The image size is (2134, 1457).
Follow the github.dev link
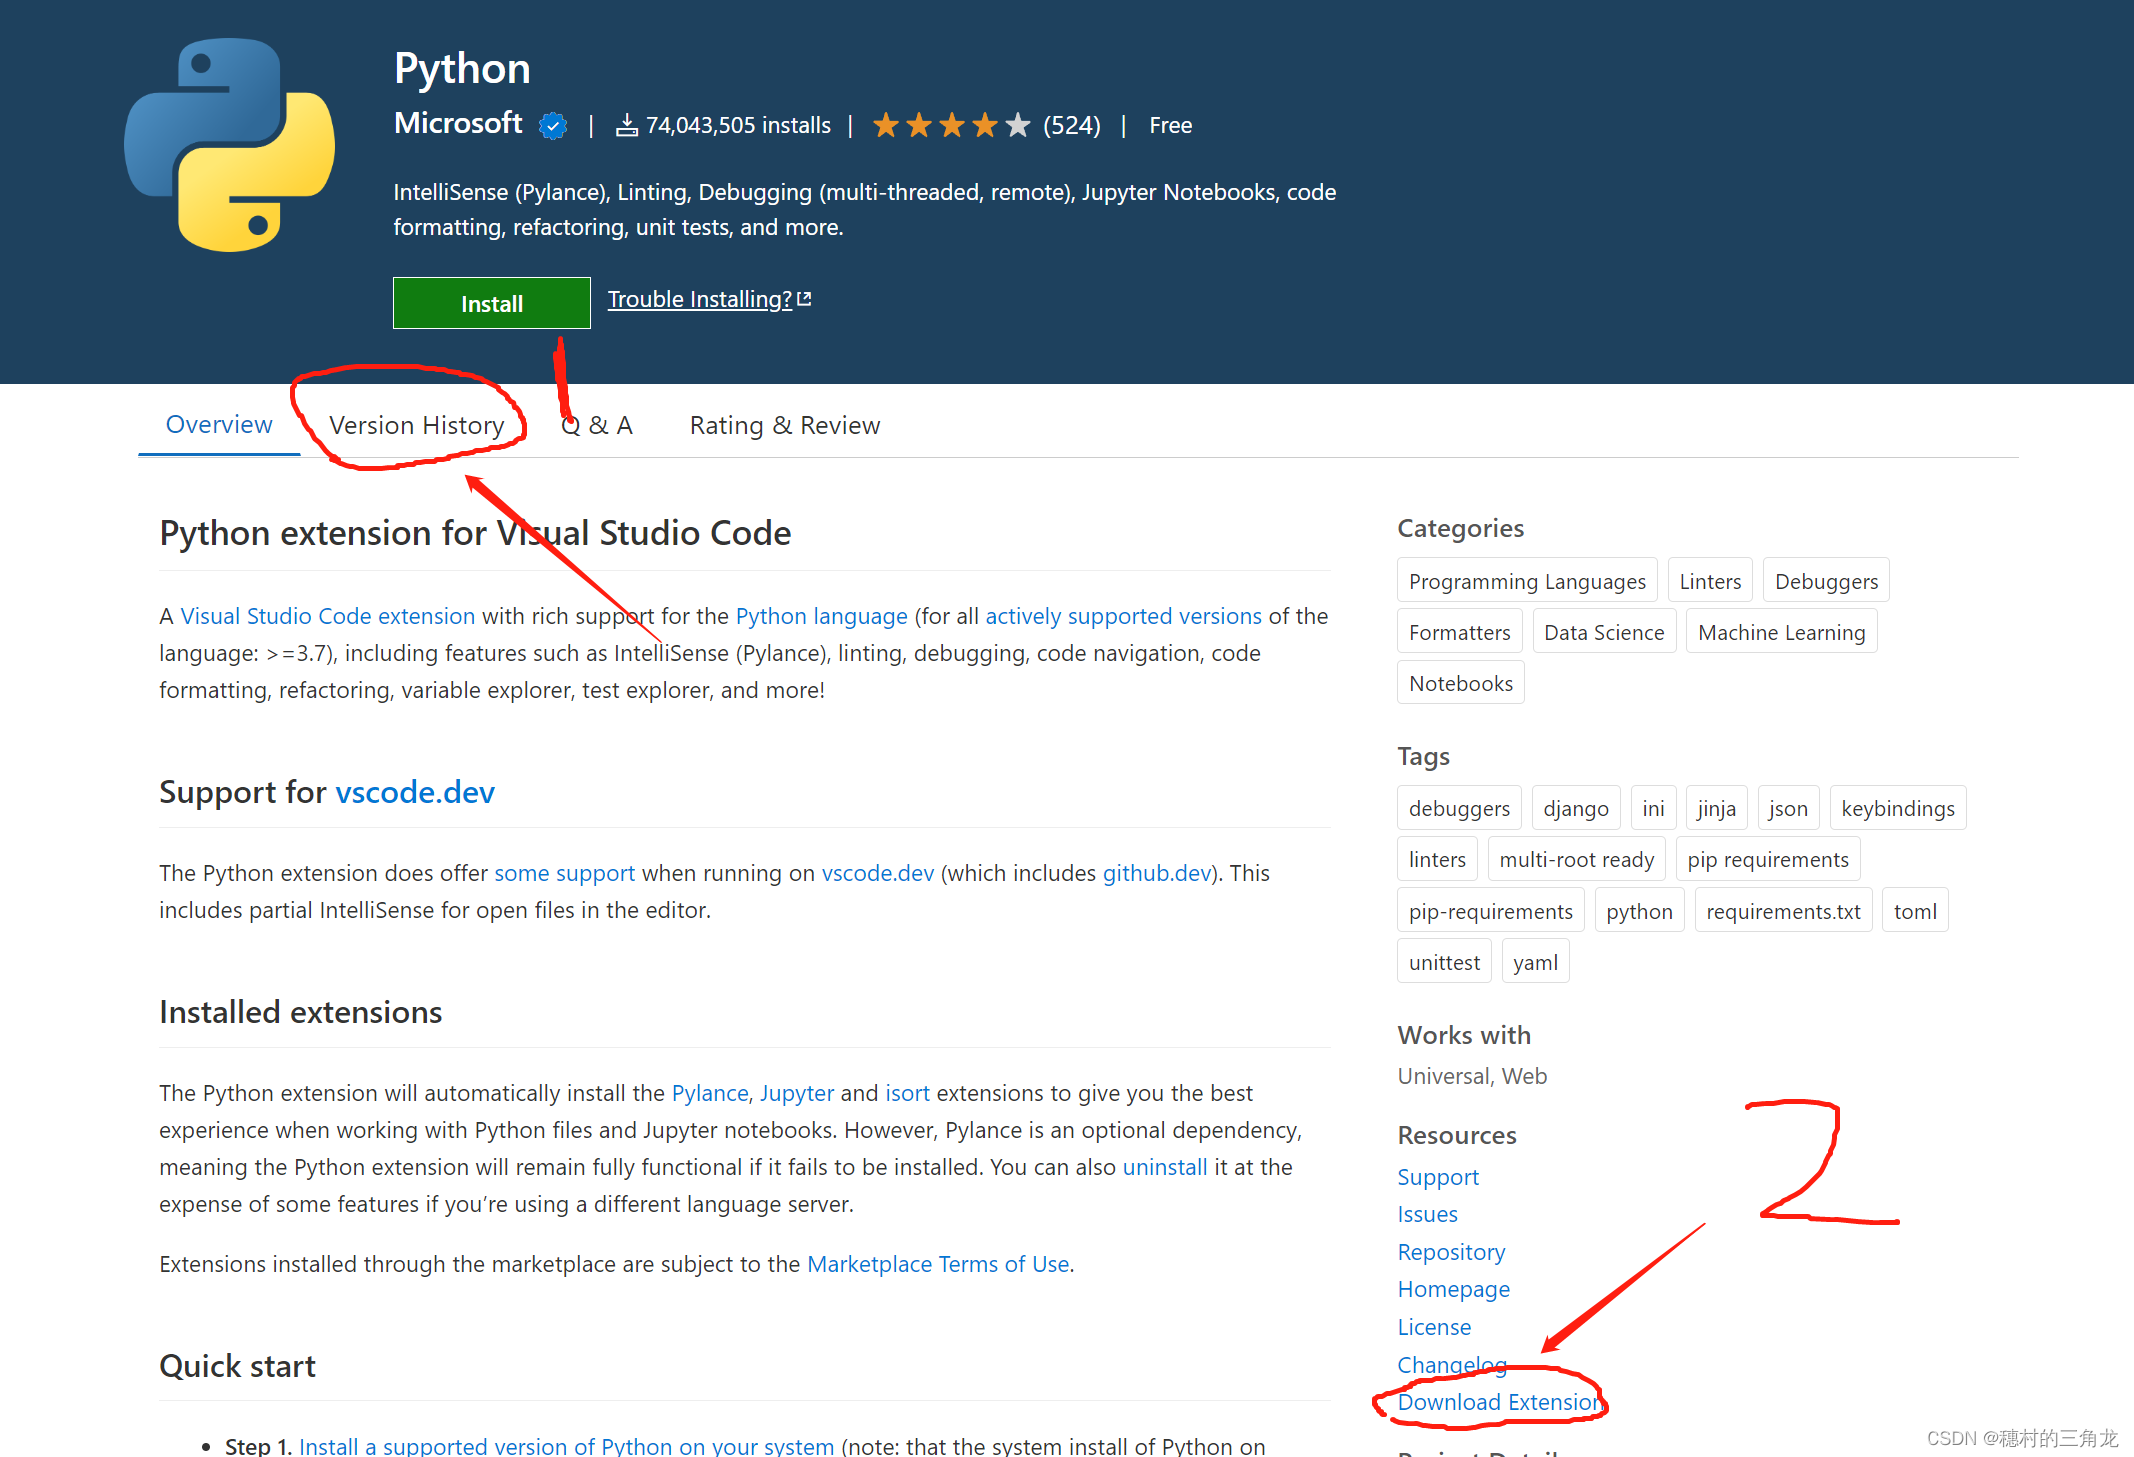coord(1157,873)
